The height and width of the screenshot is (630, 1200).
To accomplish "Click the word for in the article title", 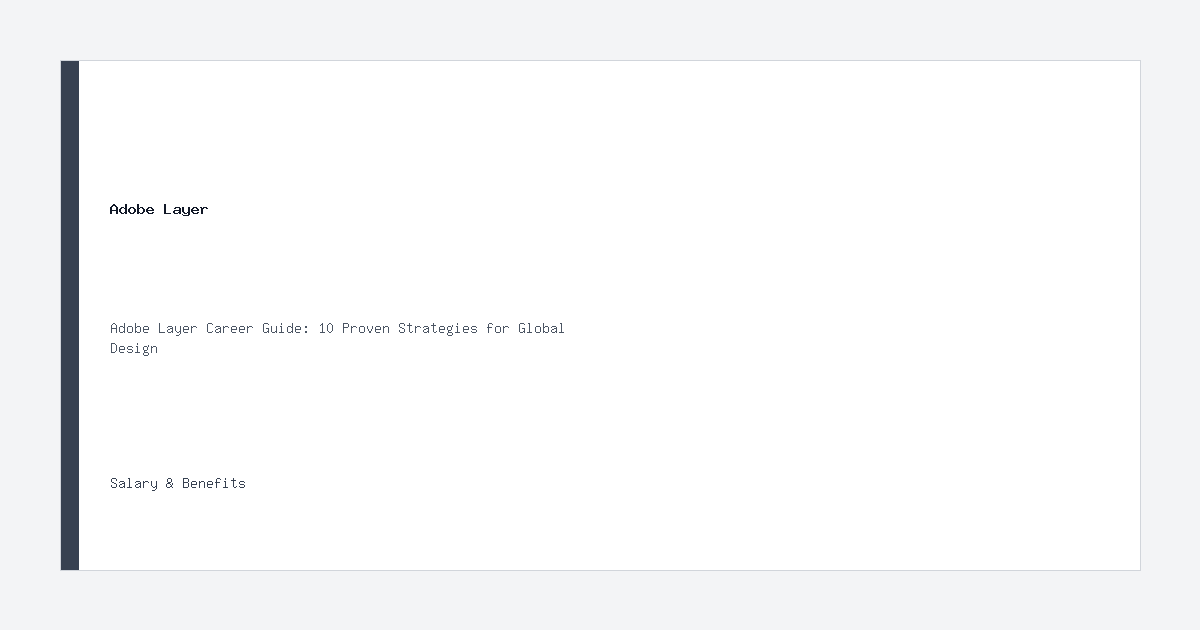I will 498,328.
